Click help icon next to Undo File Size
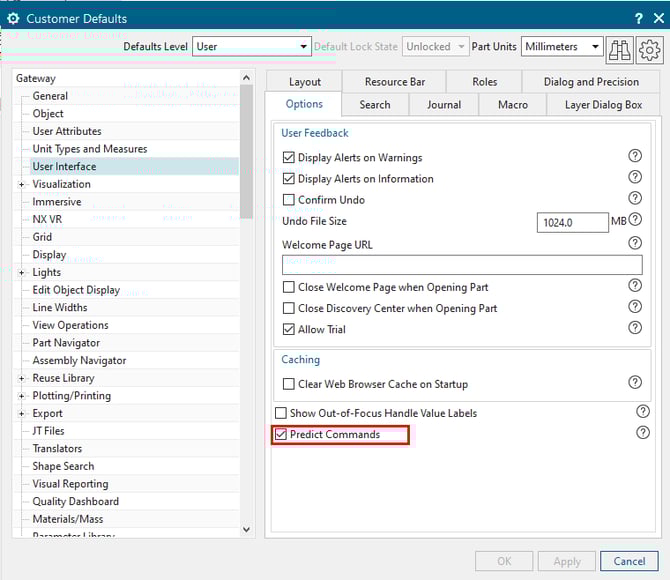670x580 pixels. click(634, 221)
